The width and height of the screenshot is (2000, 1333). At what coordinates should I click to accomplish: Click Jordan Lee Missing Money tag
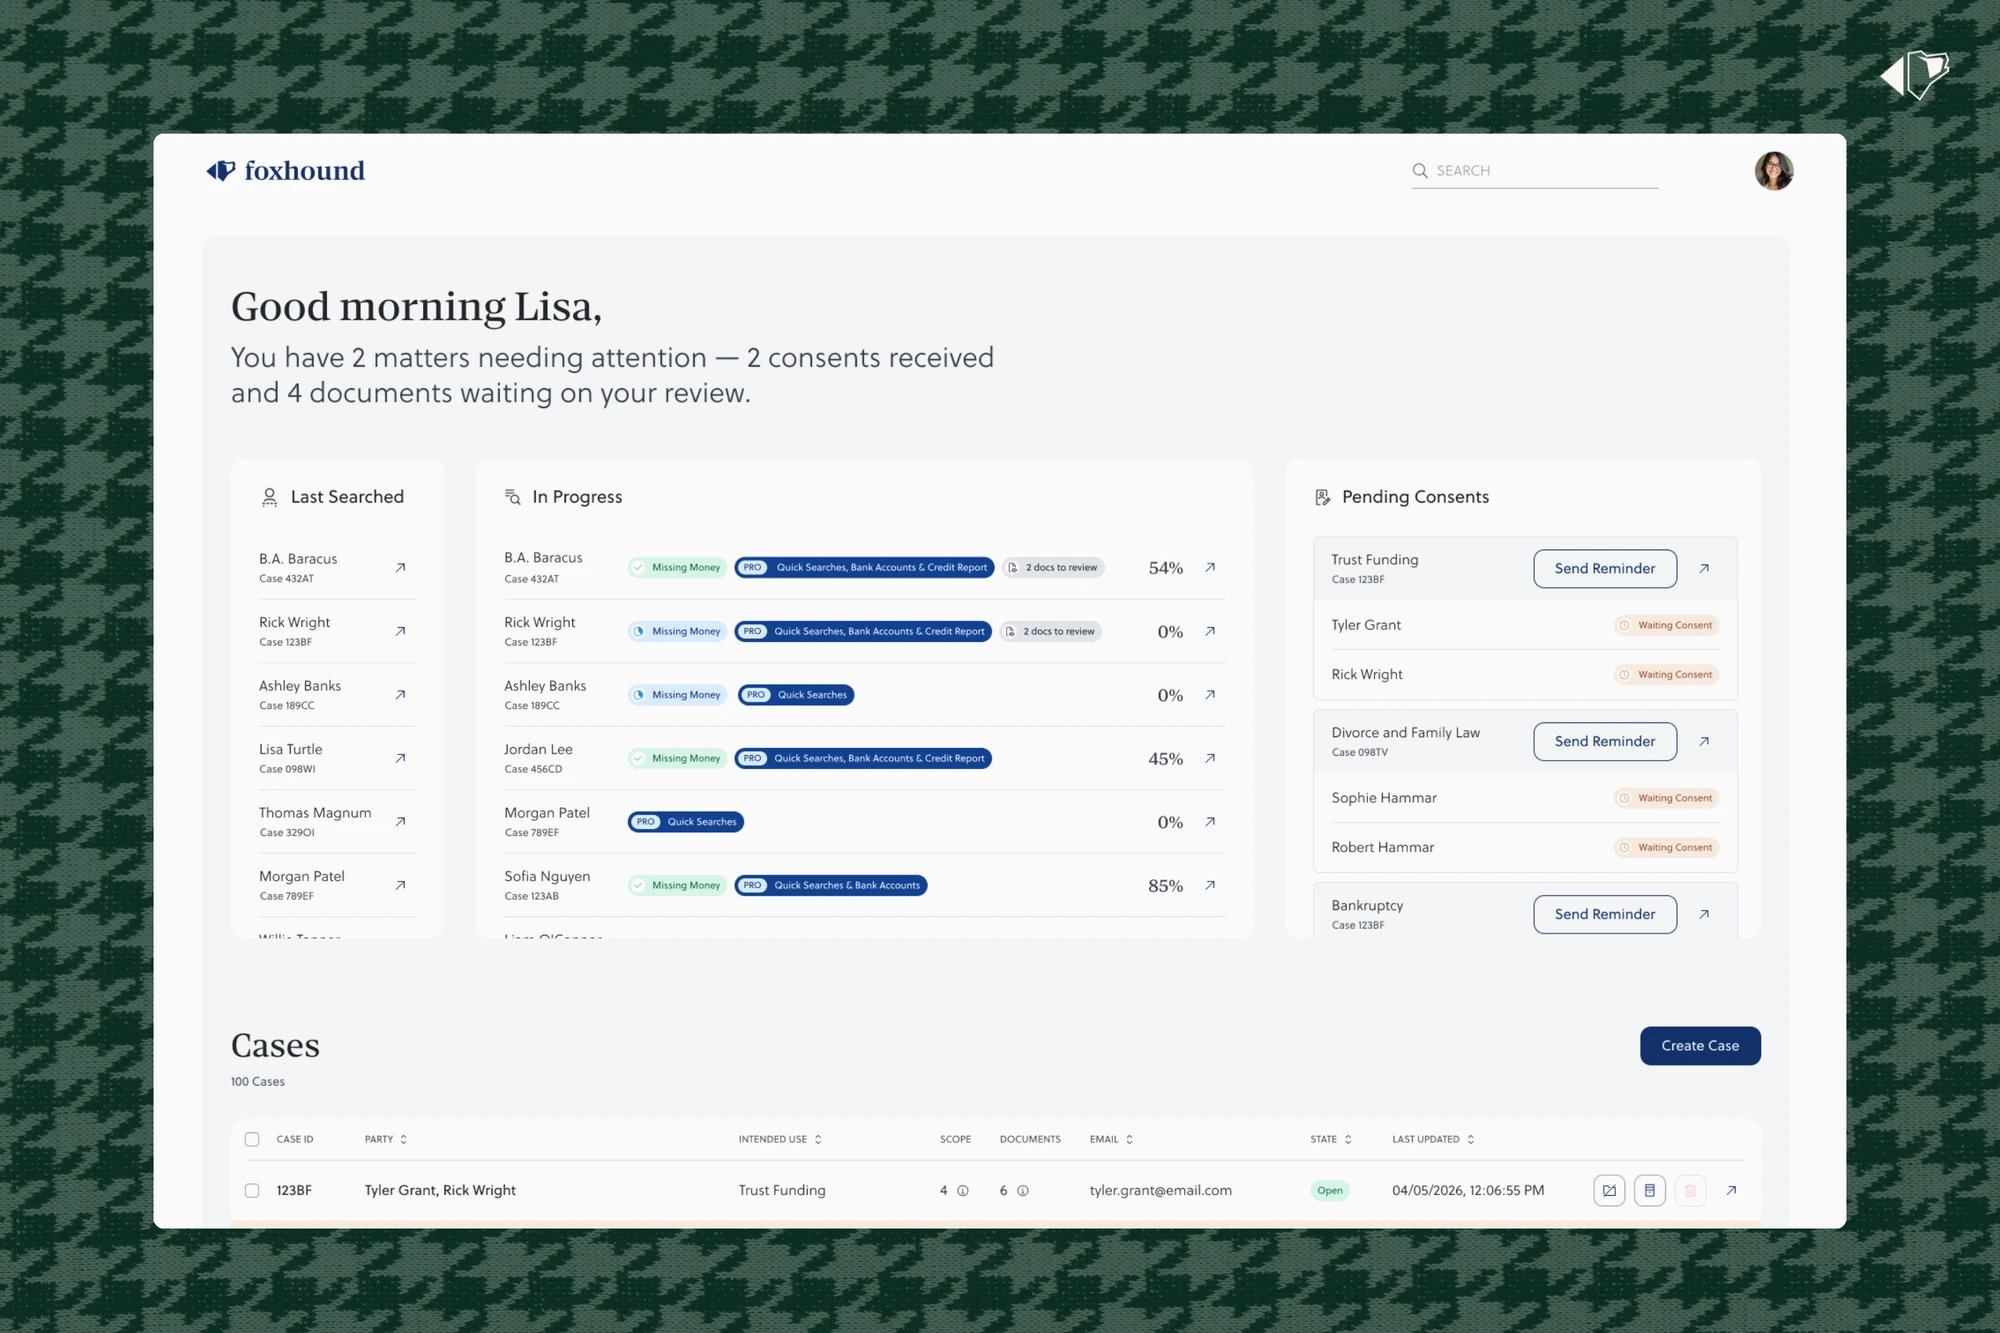tap(677, 758)
